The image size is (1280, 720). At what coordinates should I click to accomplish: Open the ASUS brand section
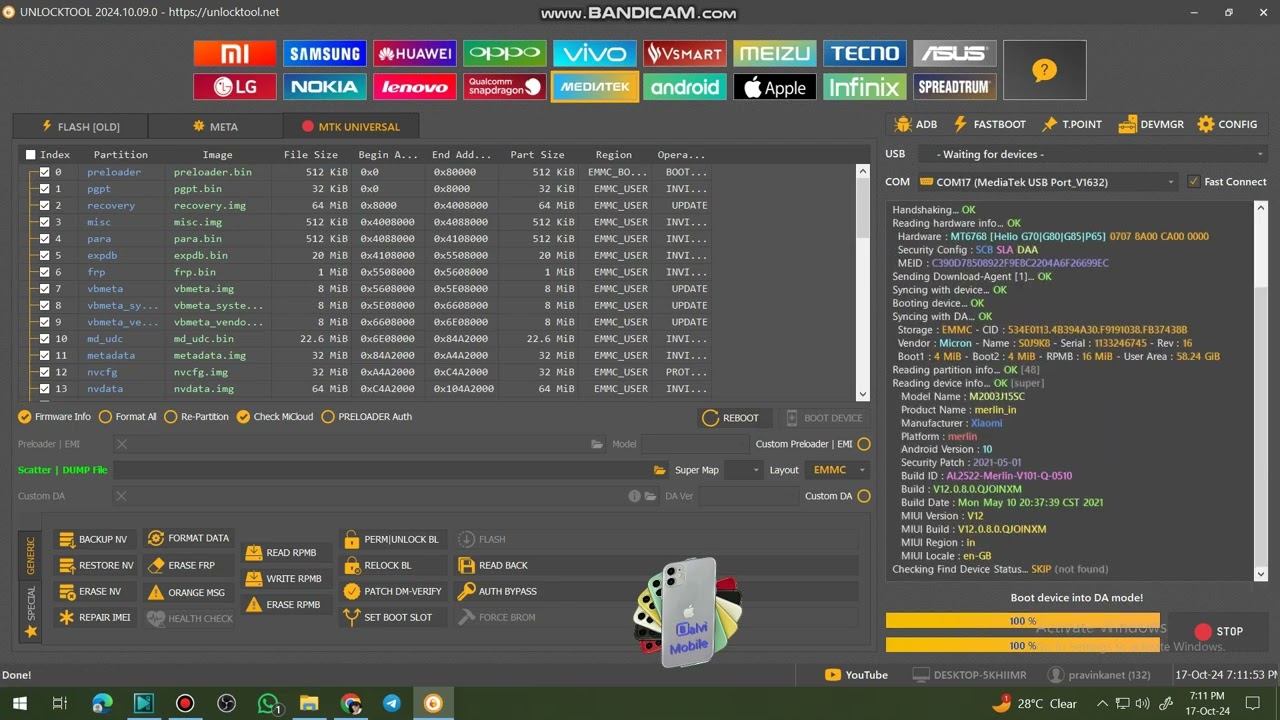[x=955, y=54]
